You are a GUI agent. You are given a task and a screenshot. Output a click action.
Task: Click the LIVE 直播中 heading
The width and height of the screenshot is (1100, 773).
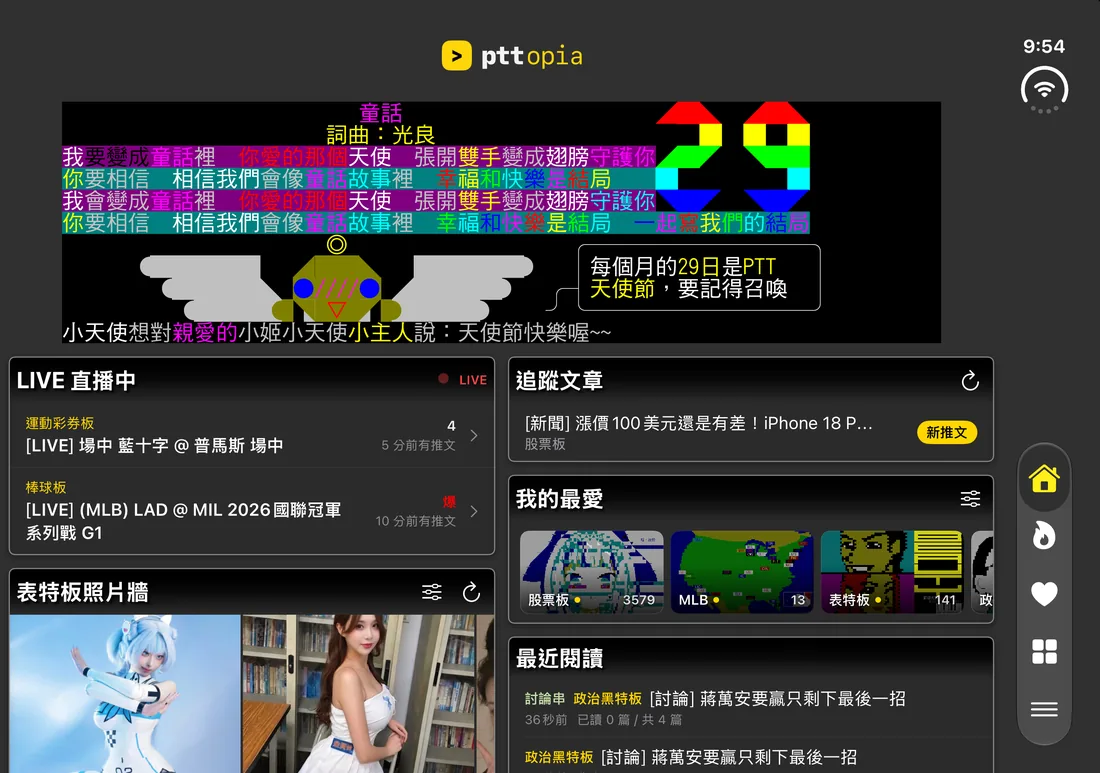tap(76, 381)
